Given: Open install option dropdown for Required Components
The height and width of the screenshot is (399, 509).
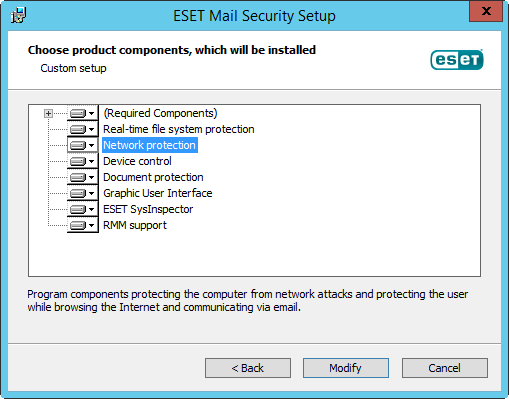Looking at the screenshot, I should click(83, 113).
